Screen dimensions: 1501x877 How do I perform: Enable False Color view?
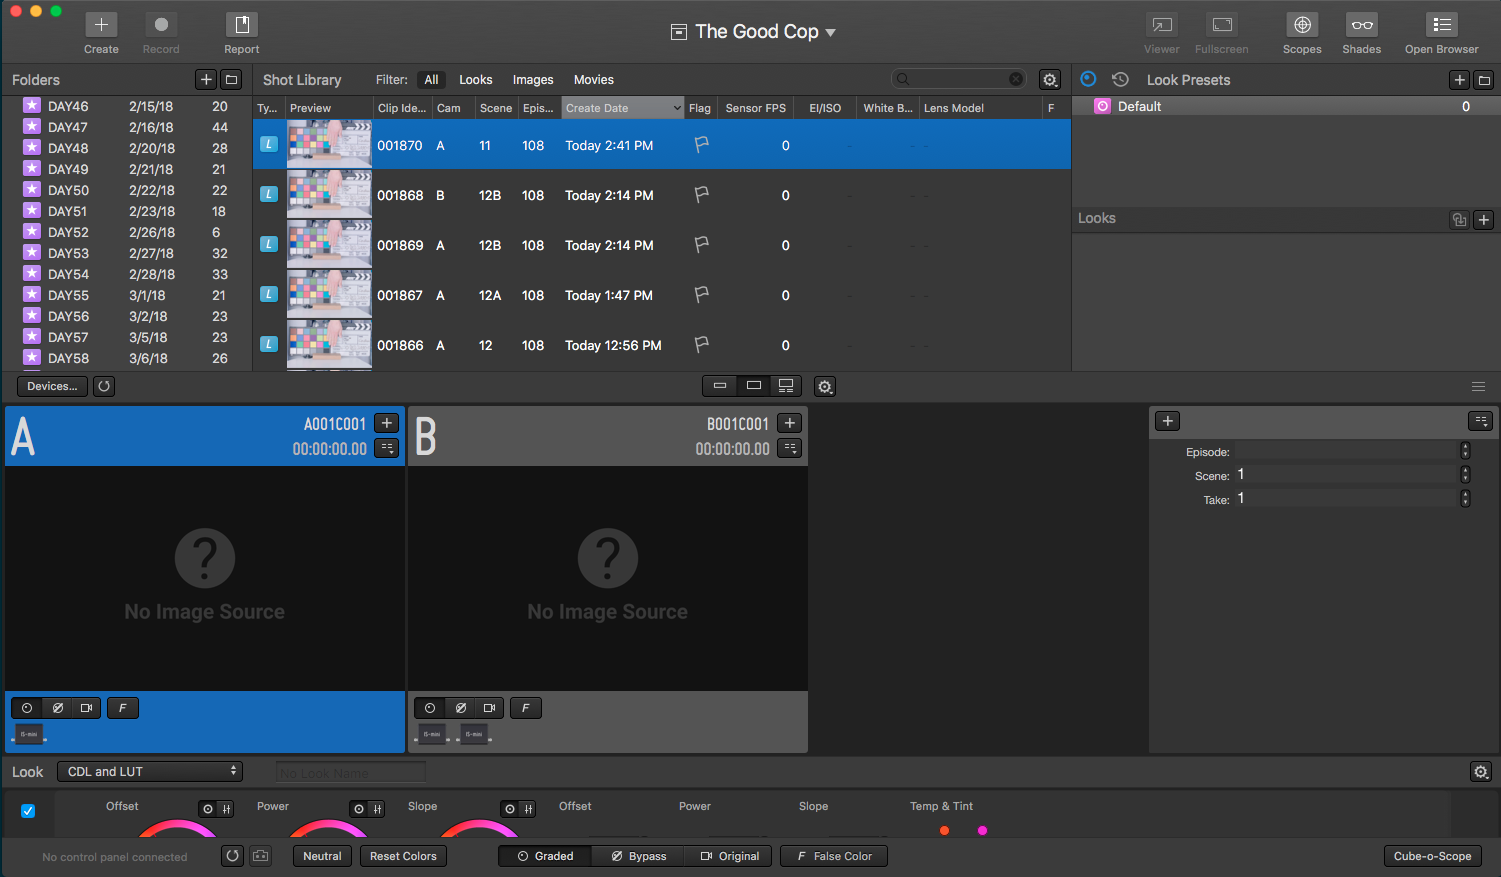[x=833, y=856]
